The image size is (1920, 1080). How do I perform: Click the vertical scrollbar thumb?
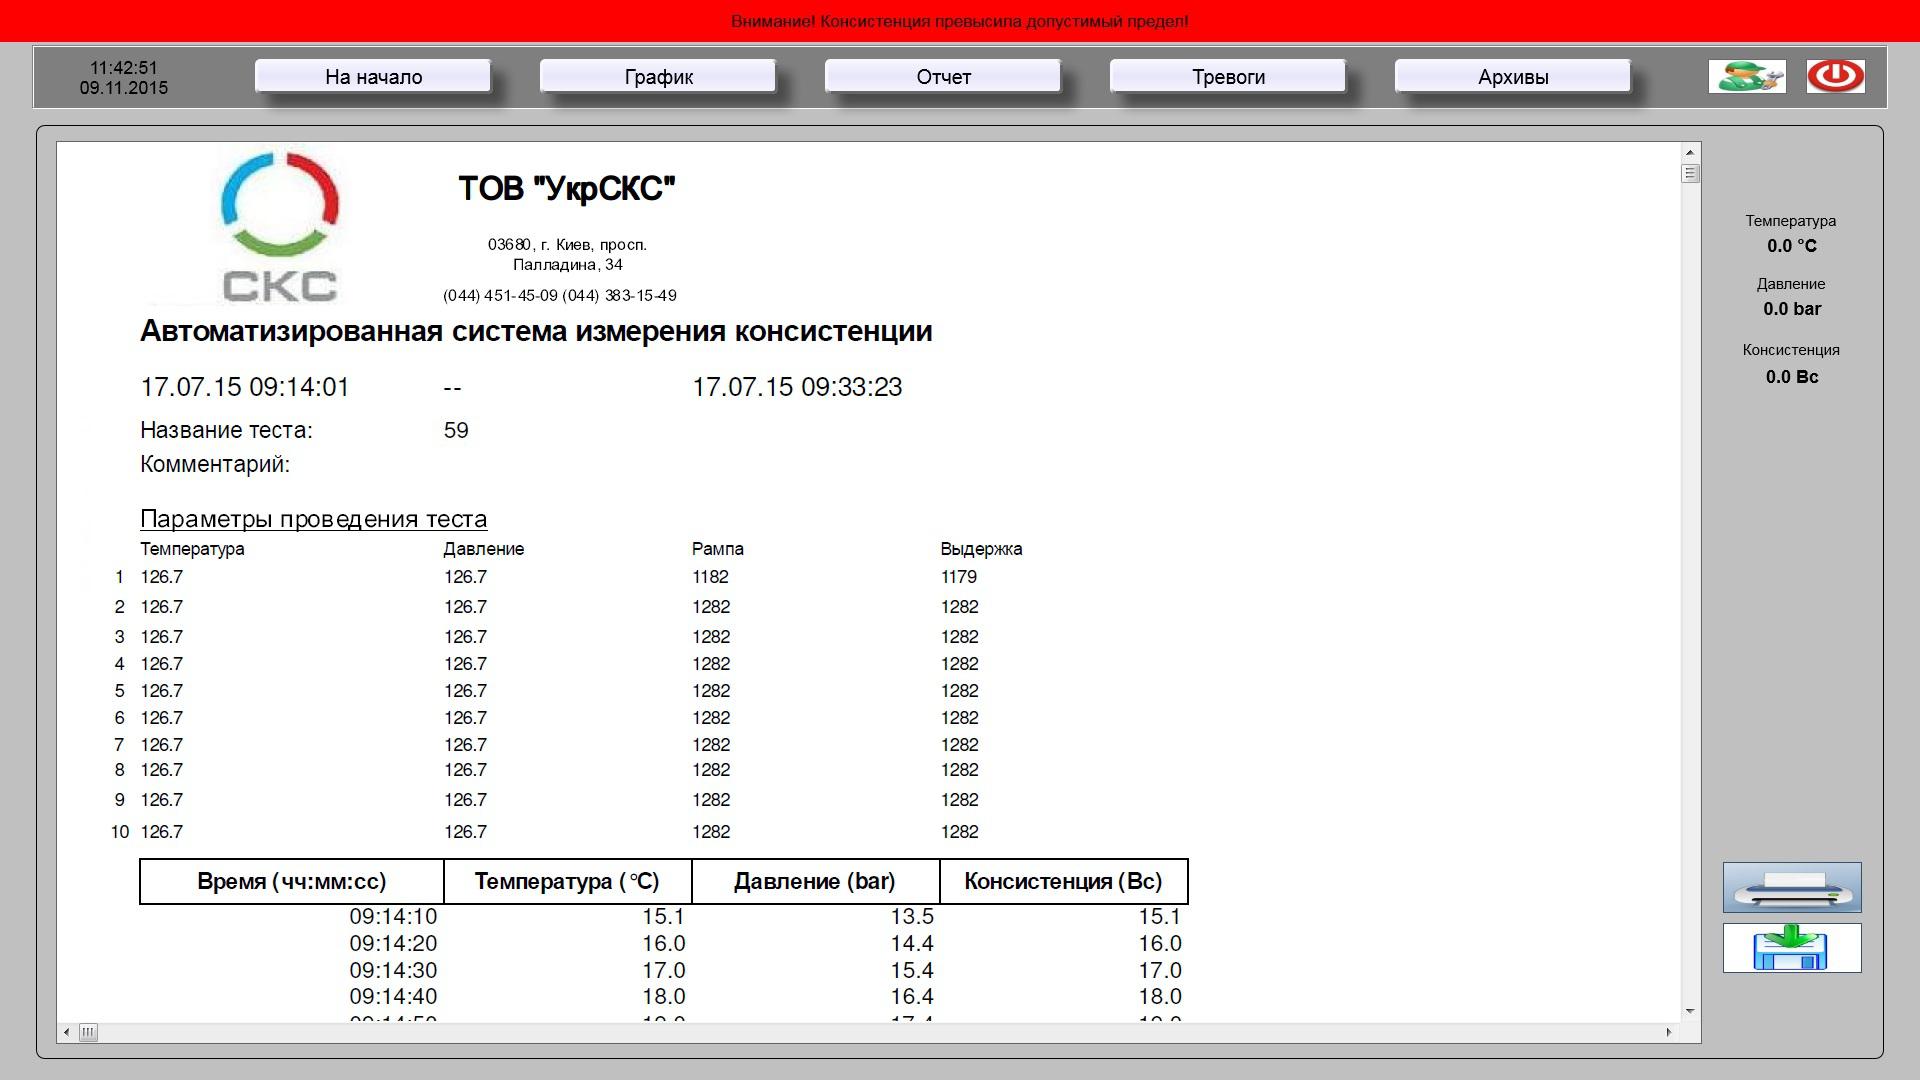coord(1690,174)
